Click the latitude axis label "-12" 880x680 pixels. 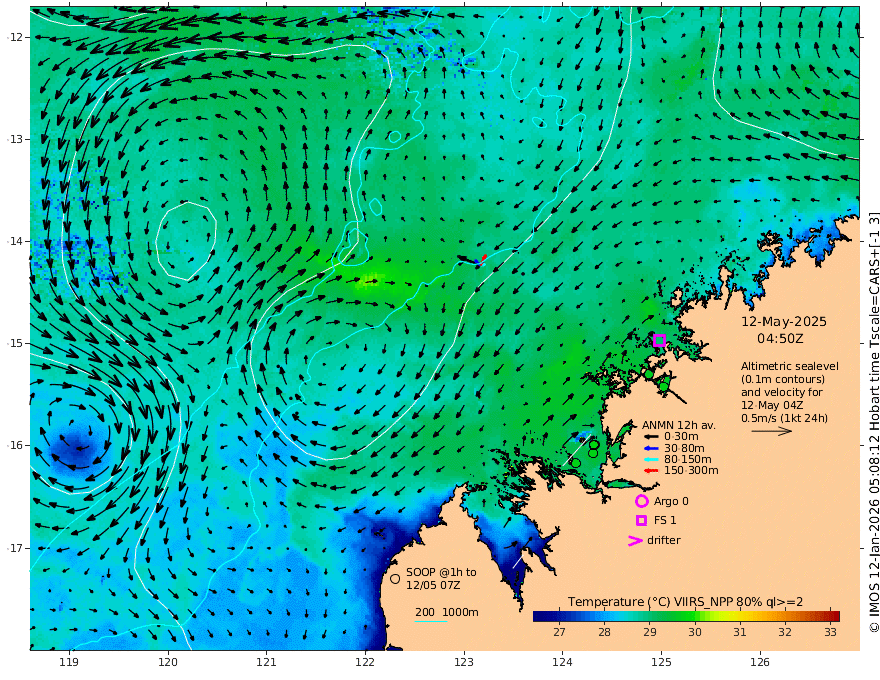point(15,37)
